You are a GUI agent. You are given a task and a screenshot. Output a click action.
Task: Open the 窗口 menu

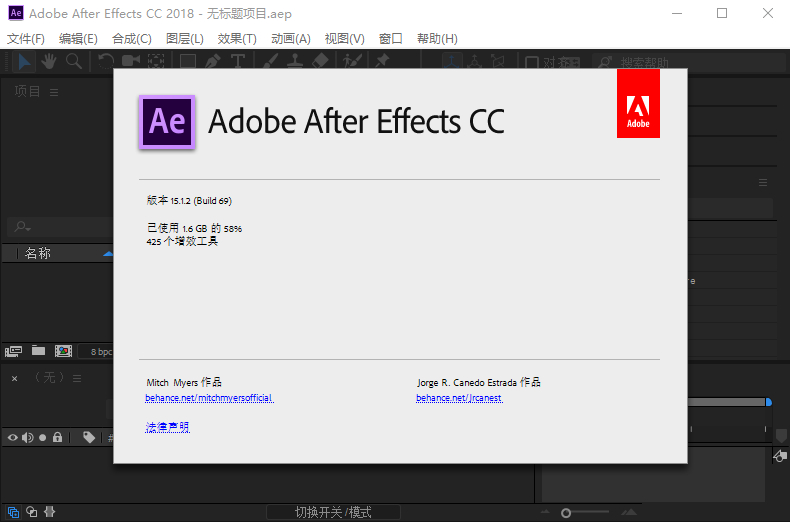tap(390, 39)
